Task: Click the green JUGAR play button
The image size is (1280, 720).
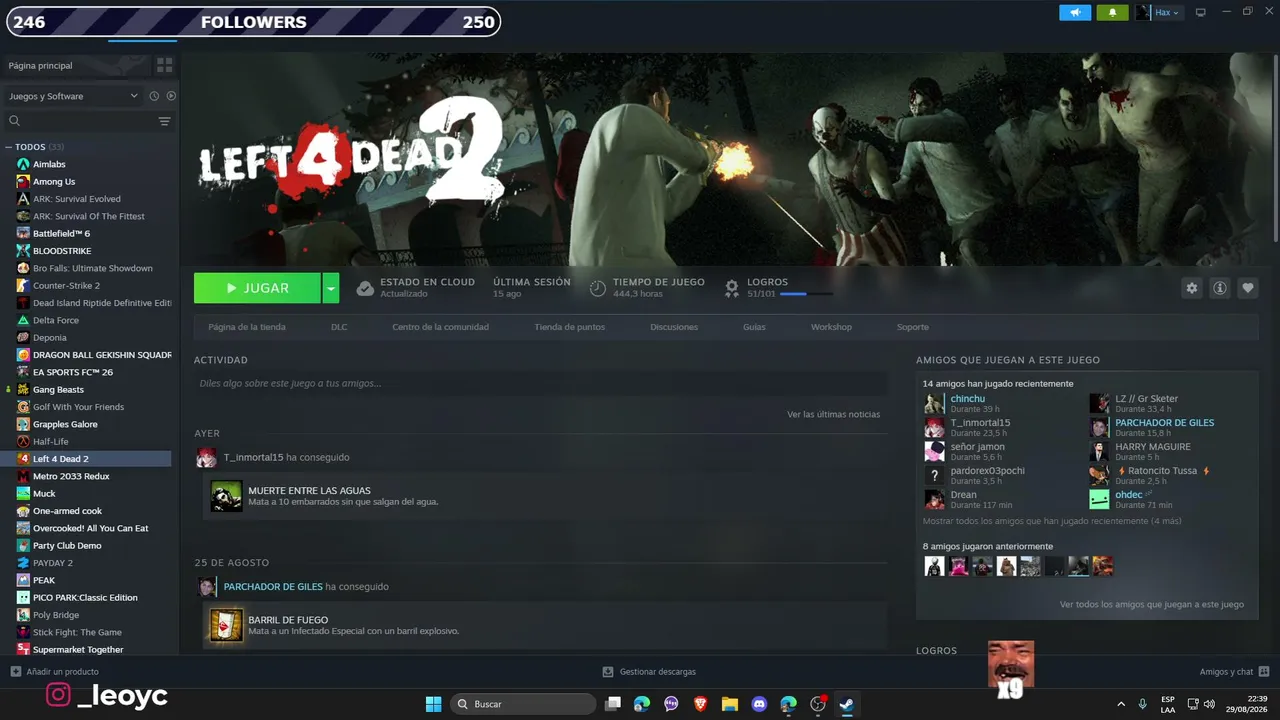Action: 257,288
